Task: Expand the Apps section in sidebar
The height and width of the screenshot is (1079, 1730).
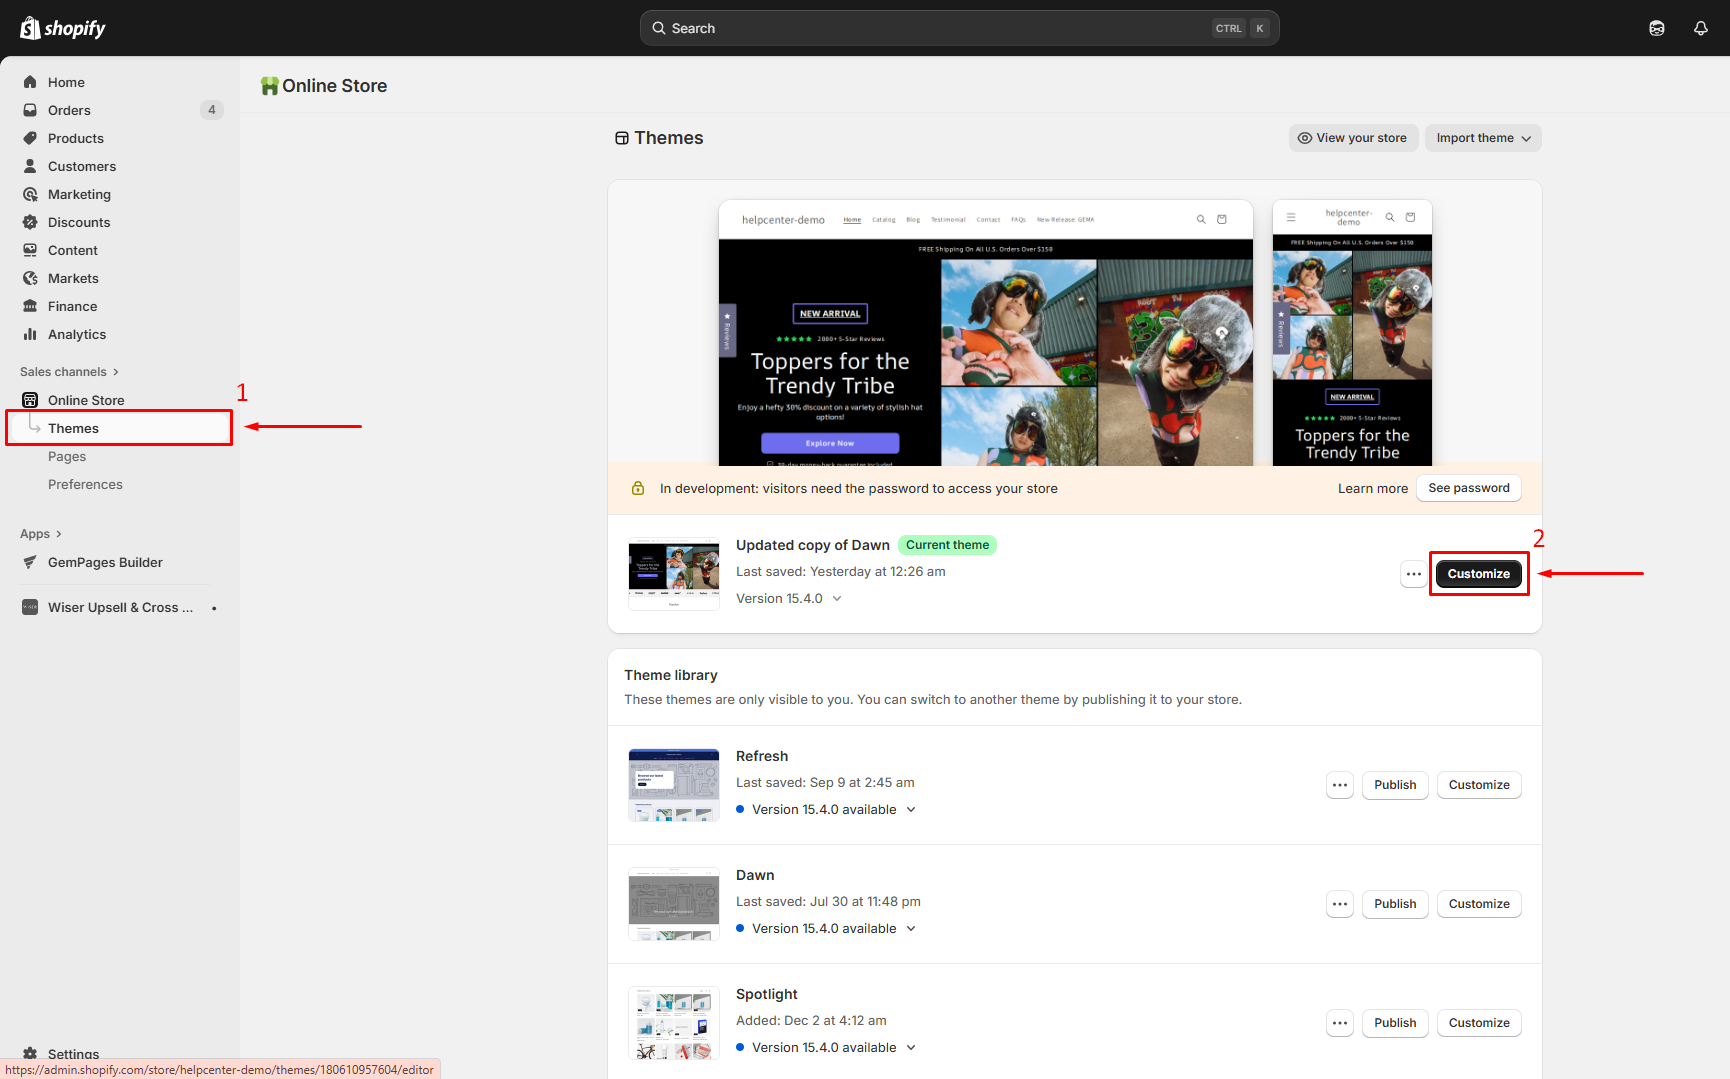Action: point(41,534)
